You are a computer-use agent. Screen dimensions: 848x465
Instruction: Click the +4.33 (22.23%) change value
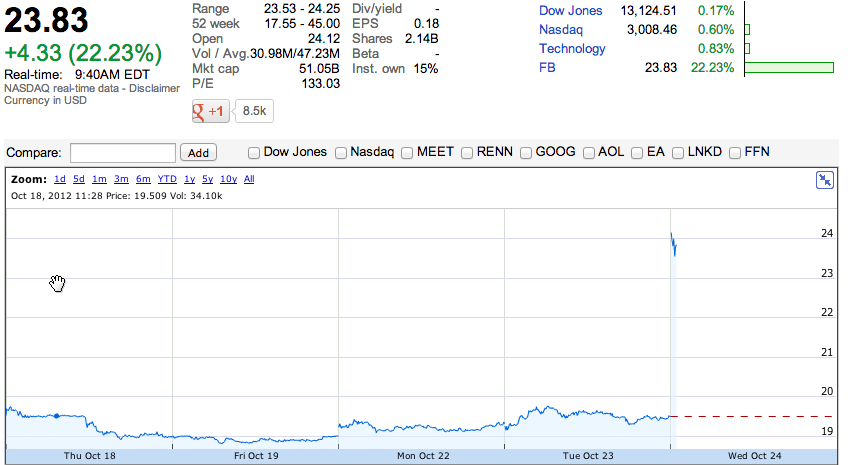[x=83, y=54]
